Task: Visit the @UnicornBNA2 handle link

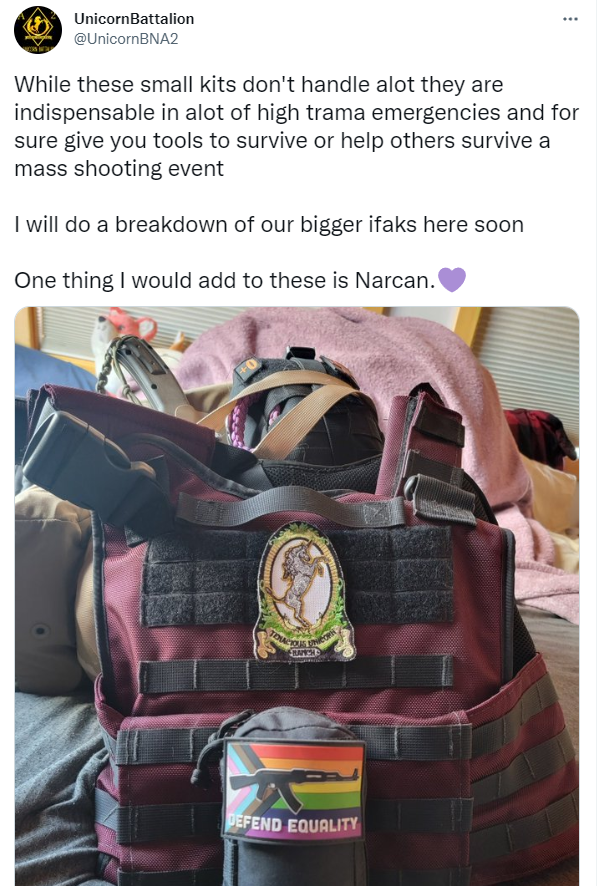Action: pyautogui.click(x=126, y=38)
